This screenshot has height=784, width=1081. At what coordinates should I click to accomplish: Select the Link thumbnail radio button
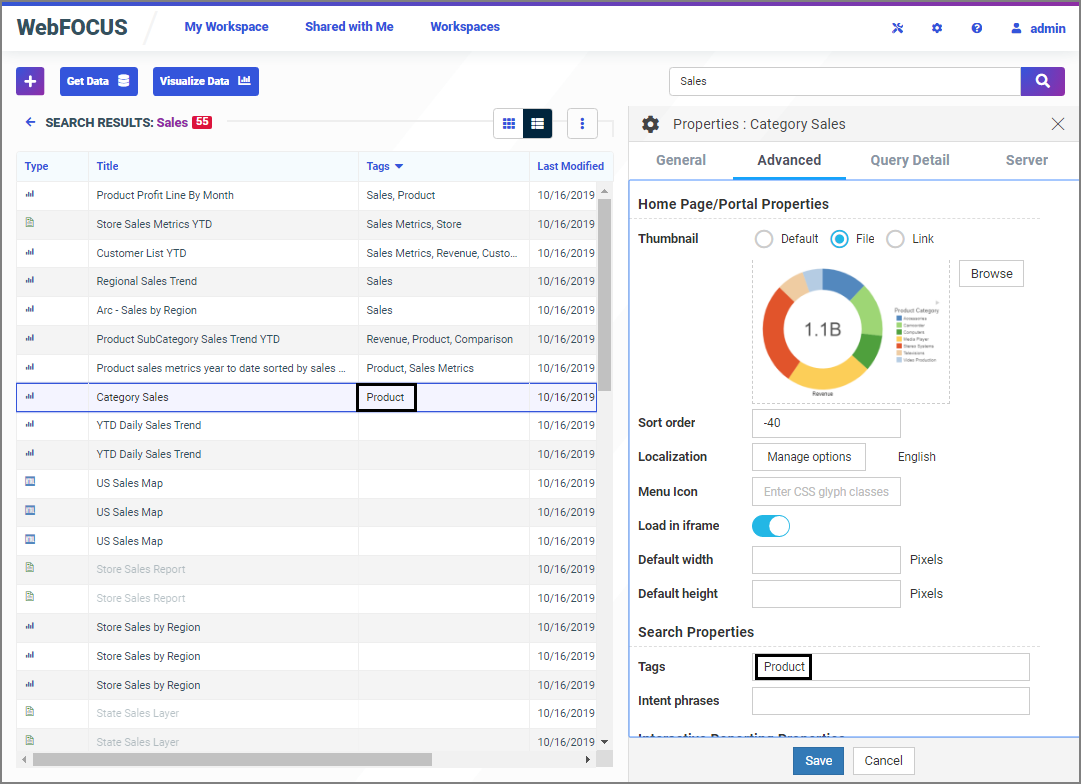(895, 239)
